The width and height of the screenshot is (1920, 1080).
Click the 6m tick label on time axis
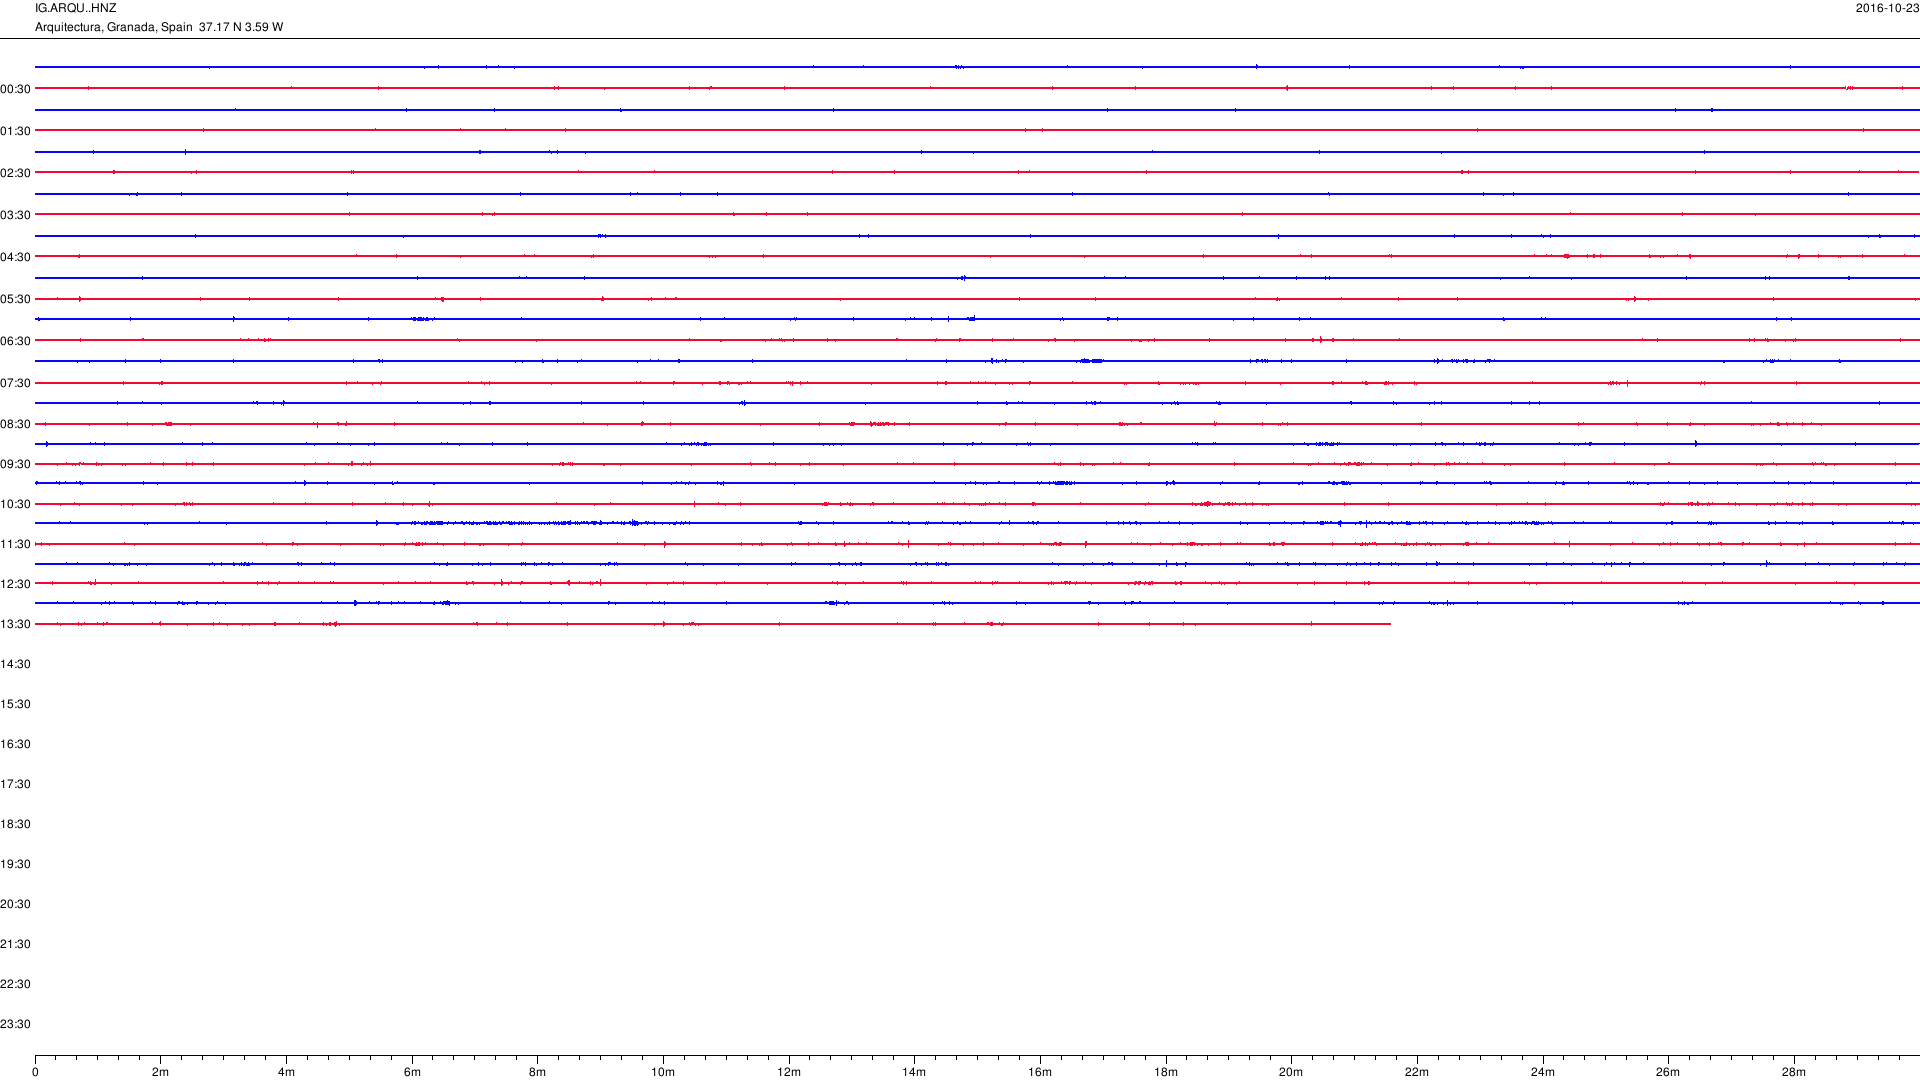pos(412,1072)
